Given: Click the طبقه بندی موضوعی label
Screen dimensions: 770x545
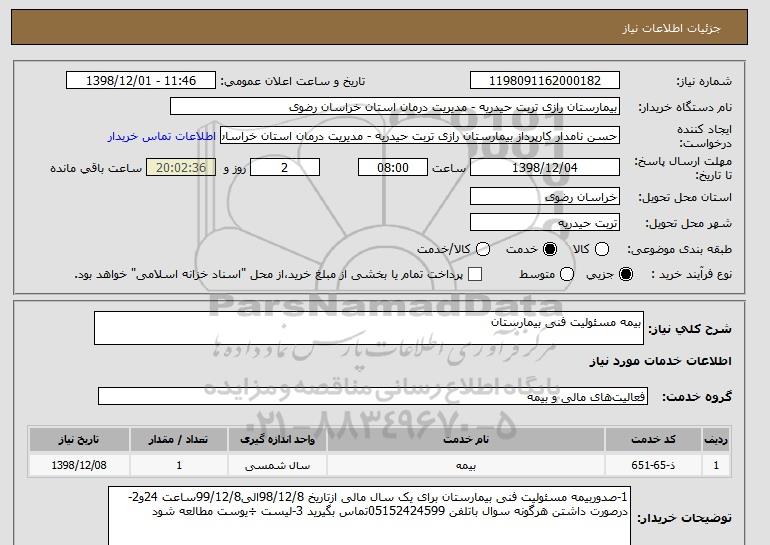Looking at the screenshot, I should tap(679, 249).
